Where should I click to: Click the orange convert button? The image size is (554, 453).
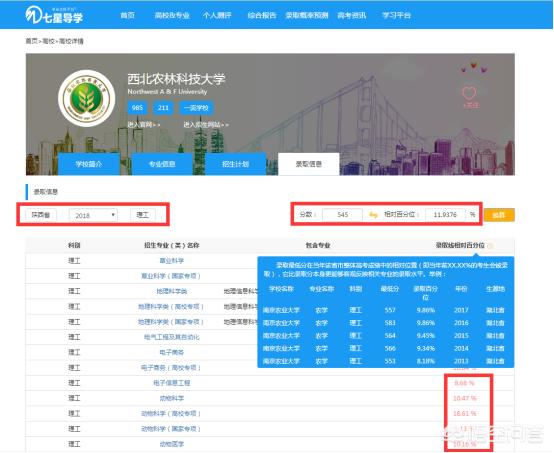tap(499, 215)
